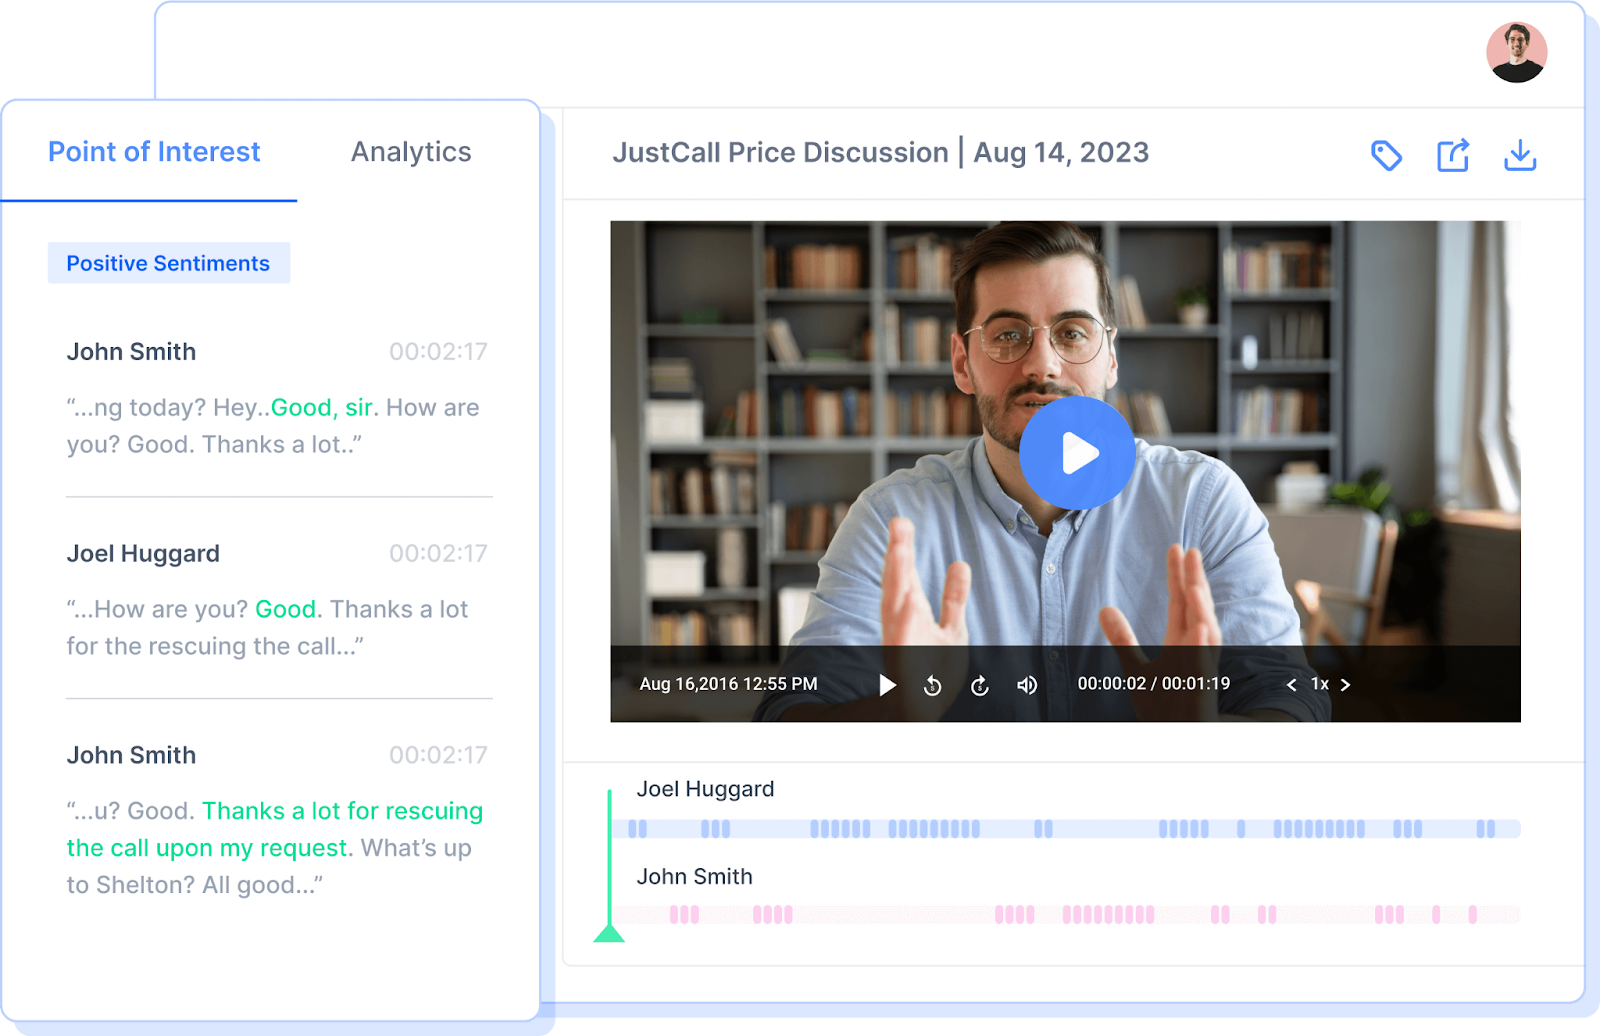Decrease playback speed with left chevron
Image resolution: width=1600 pixels, height=1036 pixels.
point(1291,685)
